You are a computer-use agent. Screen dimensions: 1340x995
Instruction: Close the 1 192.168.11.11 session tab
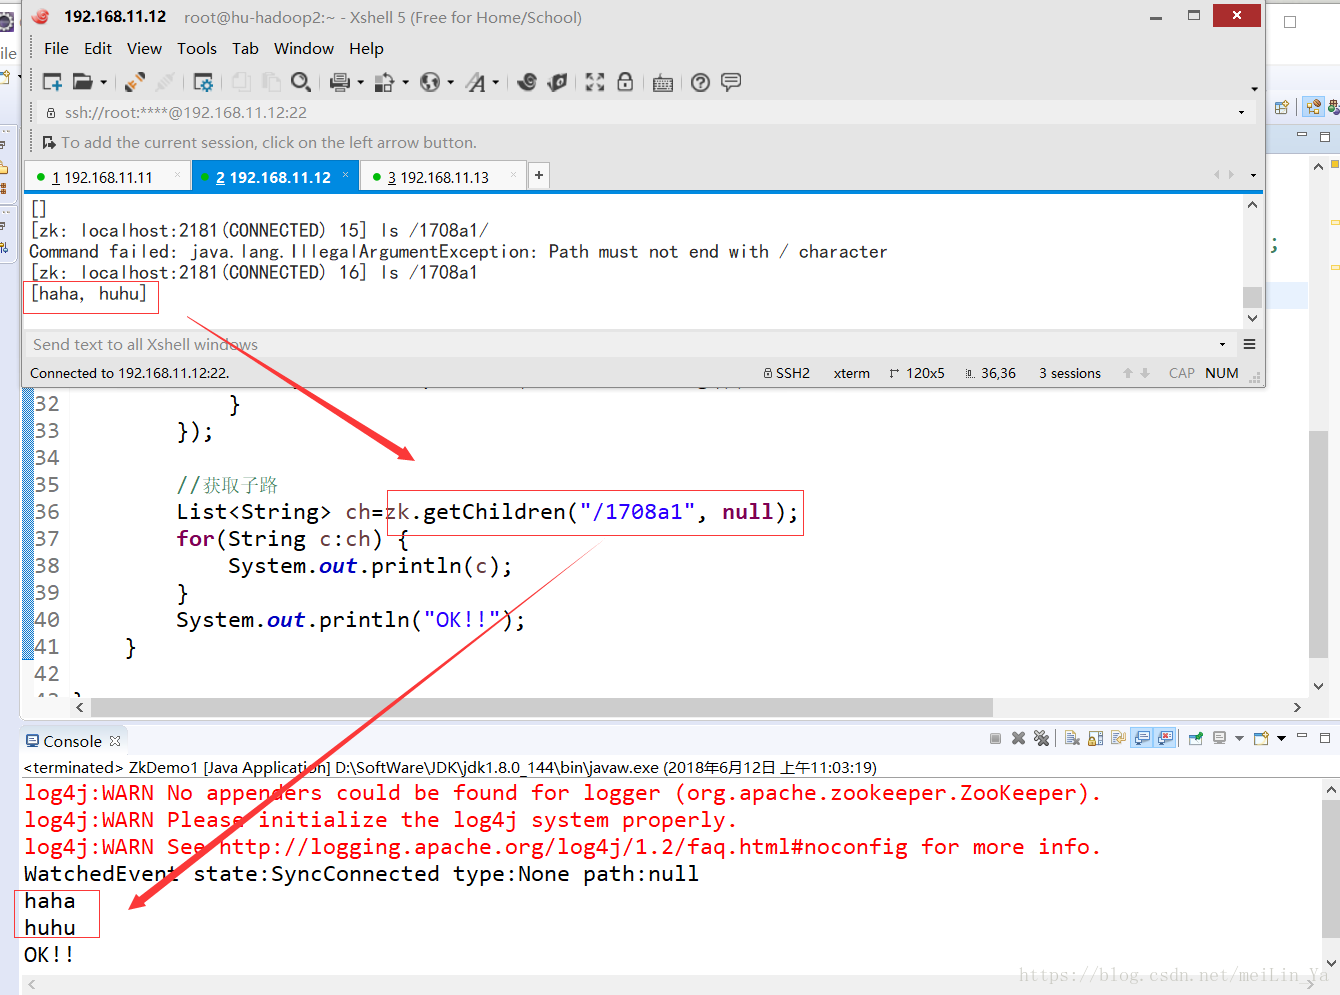click(x=178, y=175)
